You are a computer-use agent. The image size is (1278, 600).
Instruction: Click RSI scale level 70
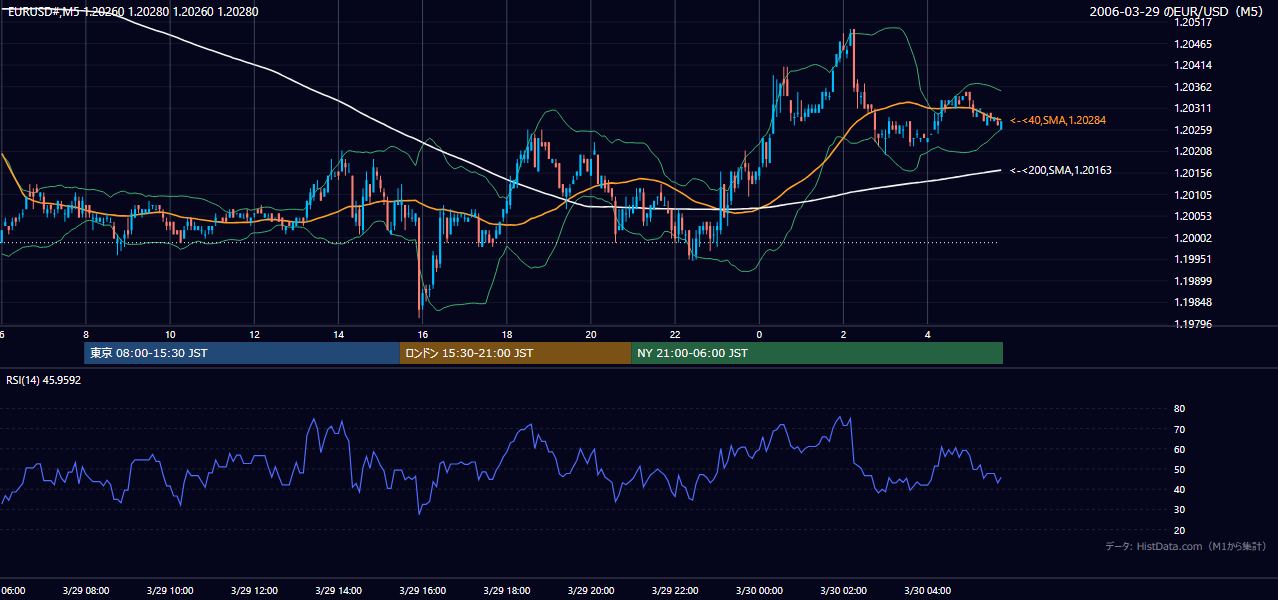(1179, 429)
